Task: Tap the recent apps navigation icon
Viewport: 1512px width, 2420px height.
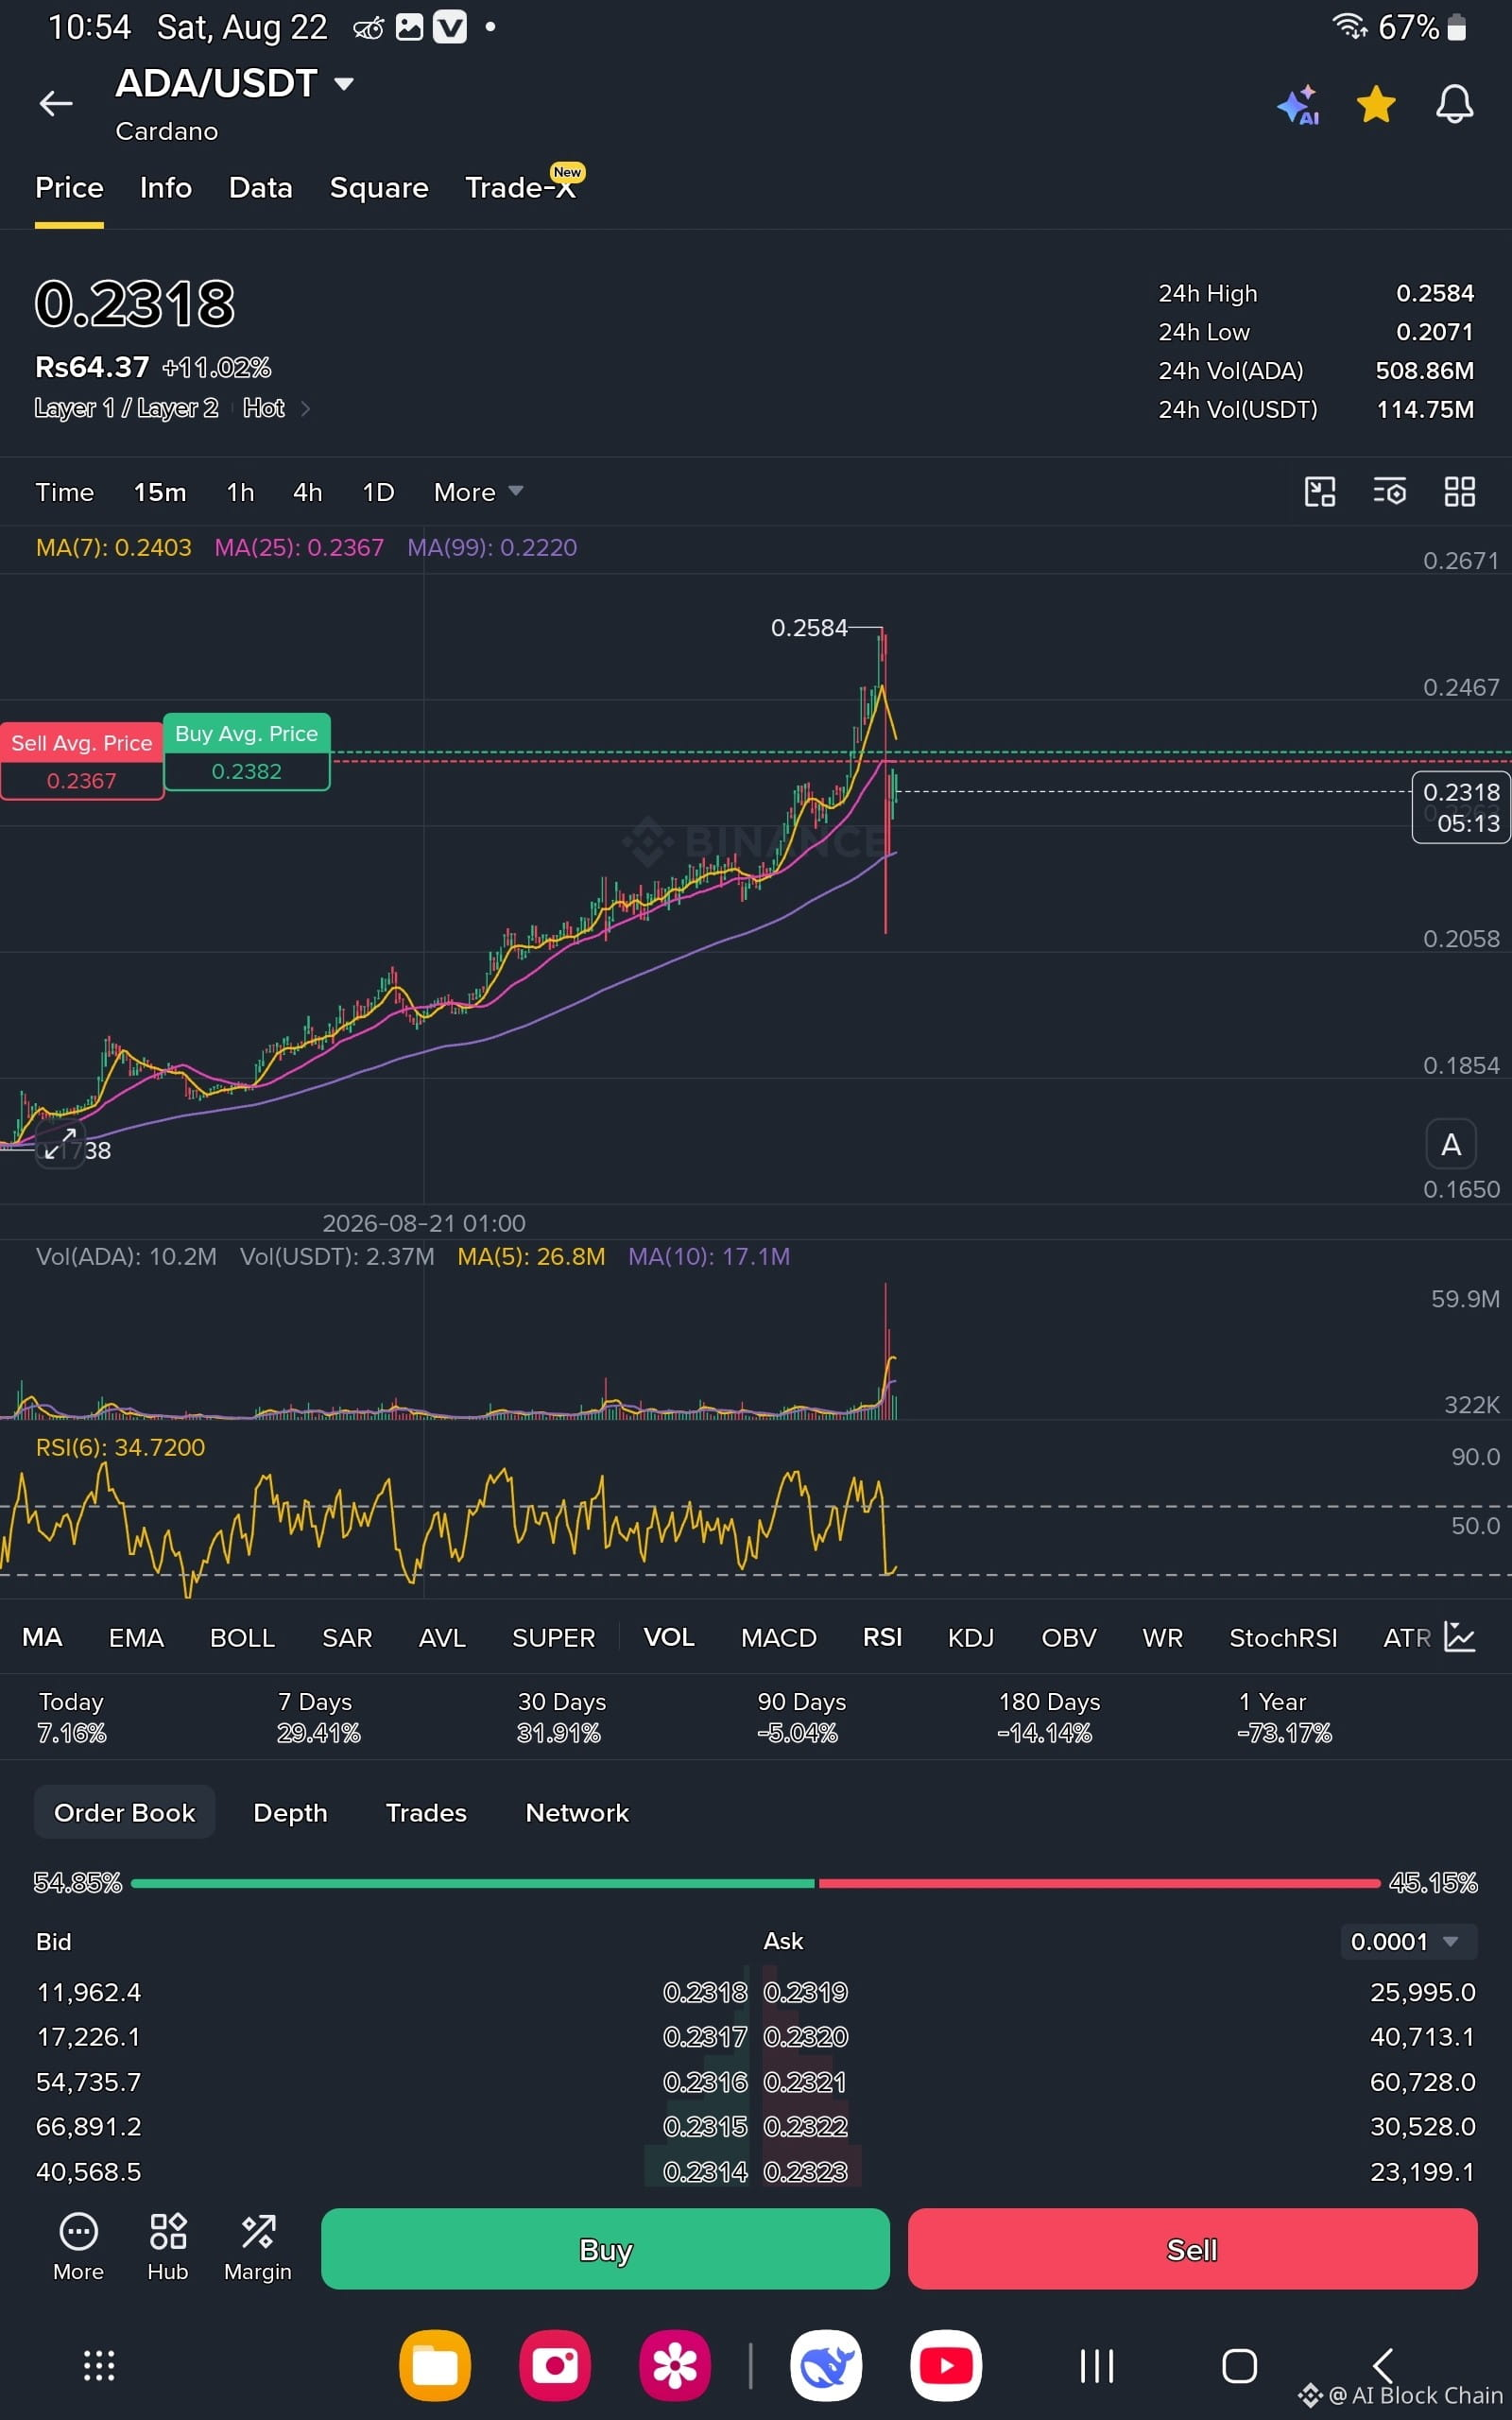Action: click(x=1097, y=2366)
